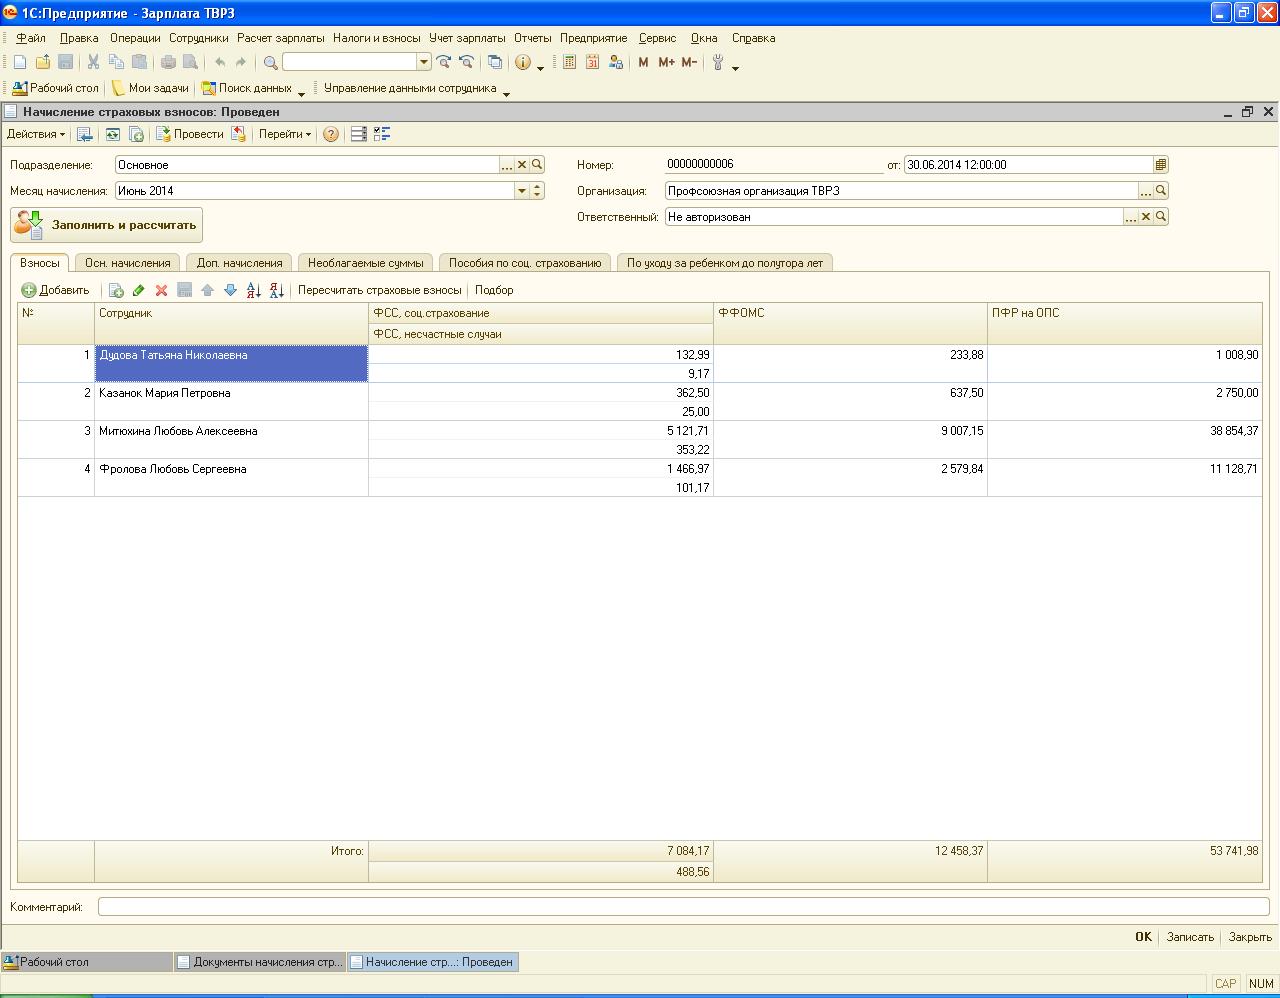Image resolution: width=1280 pixels, height=998 pixels.
Task: Open the Отчеты menu
Action: tap(533, 38)
